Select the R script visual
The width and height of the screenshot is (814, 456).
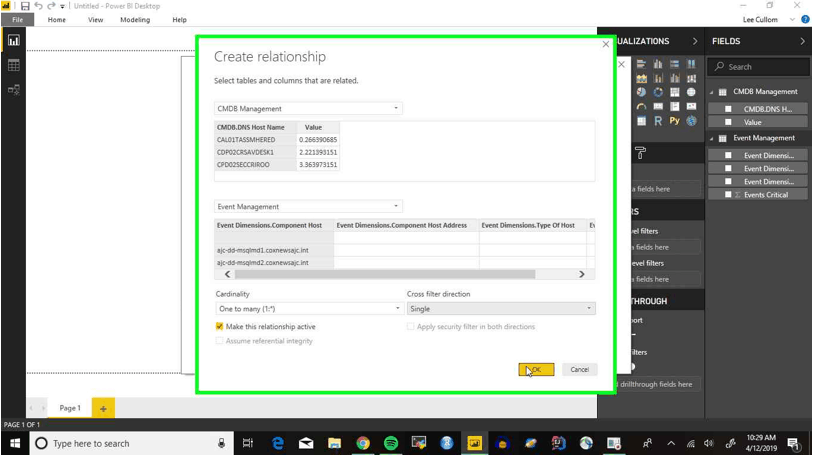[x=658, y=121]
